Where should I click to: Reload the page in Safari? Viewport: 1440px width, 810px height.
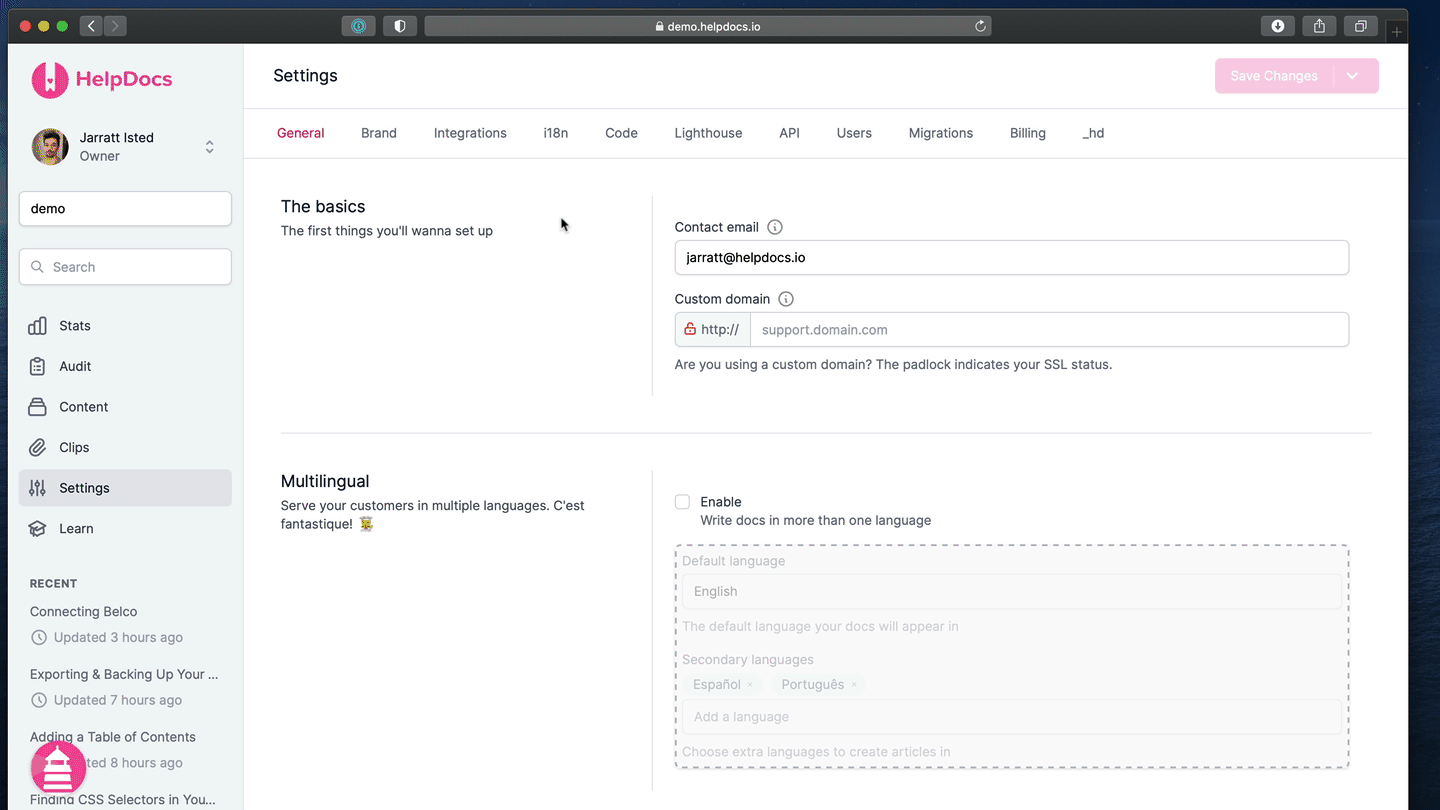pyautogui.click(x=980, y=26)
